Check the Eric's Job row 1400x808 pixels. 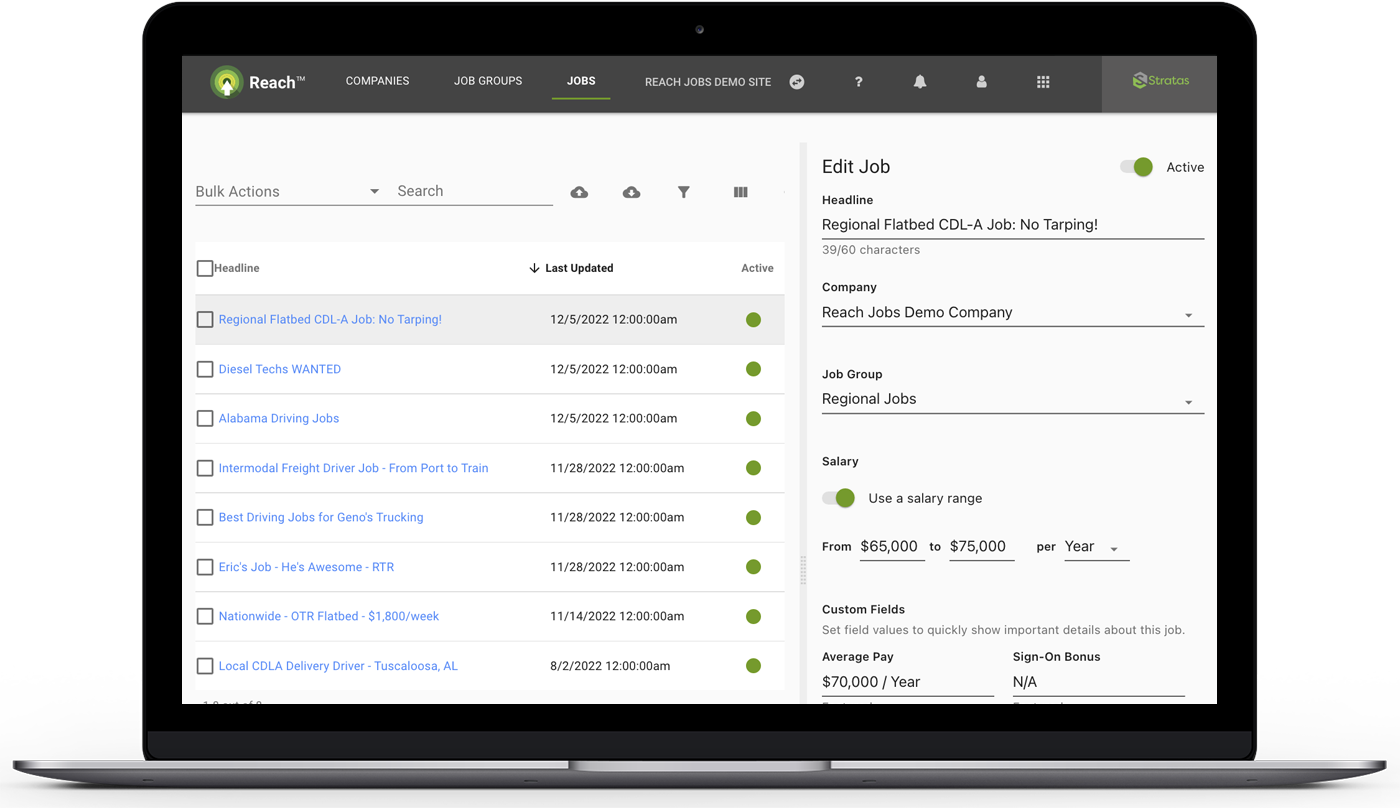point(205,567)
